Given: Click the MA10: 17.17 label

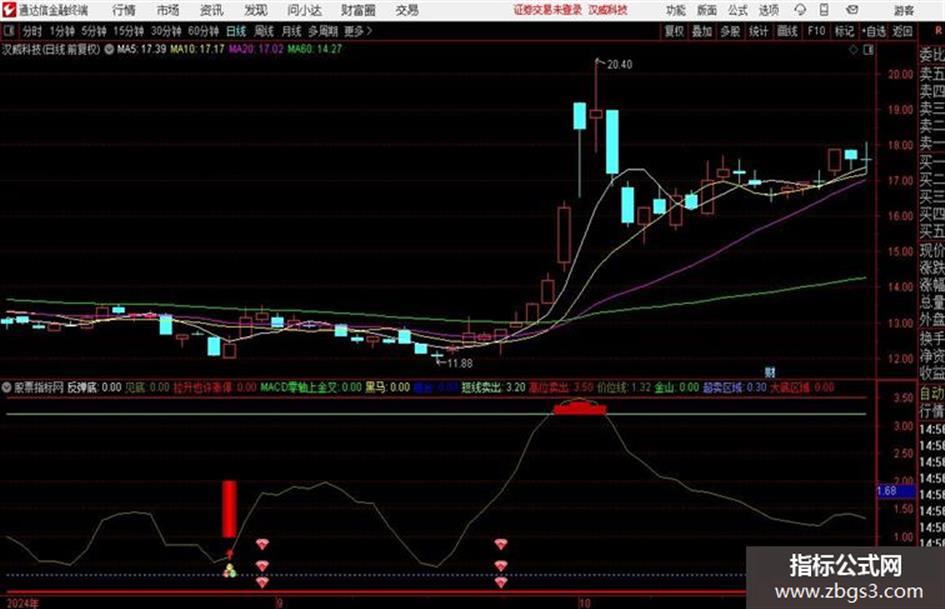Looking at the screenshot, I should [197, 49].
